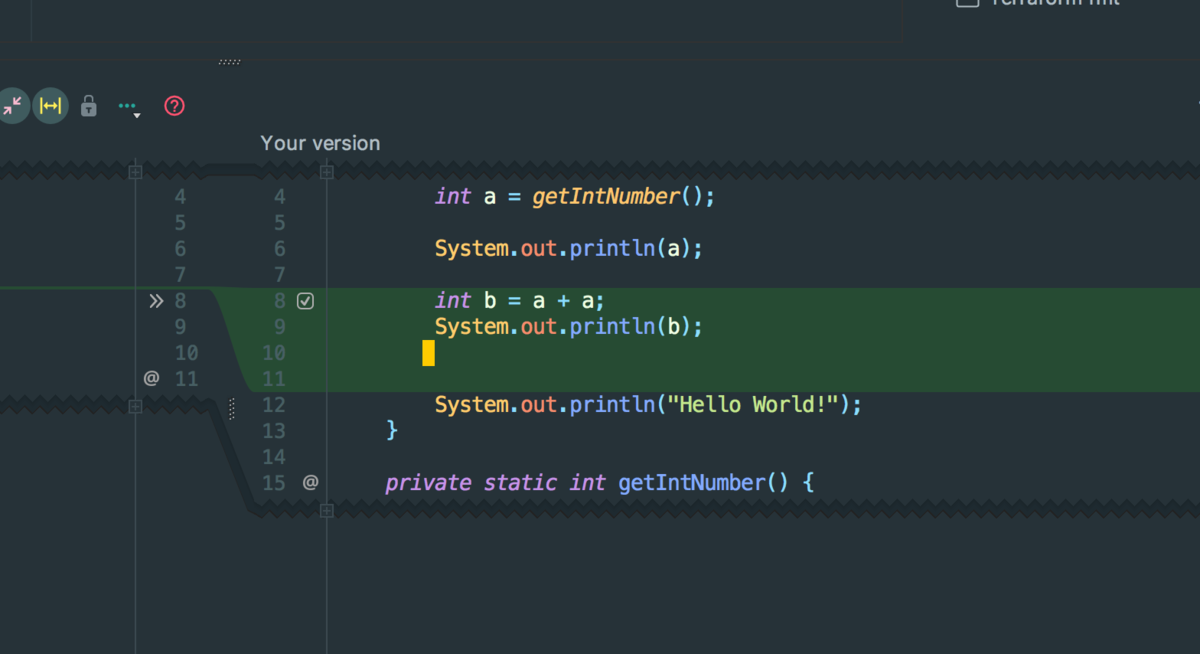Click line number 12 in right gutter

coord(274,405)
